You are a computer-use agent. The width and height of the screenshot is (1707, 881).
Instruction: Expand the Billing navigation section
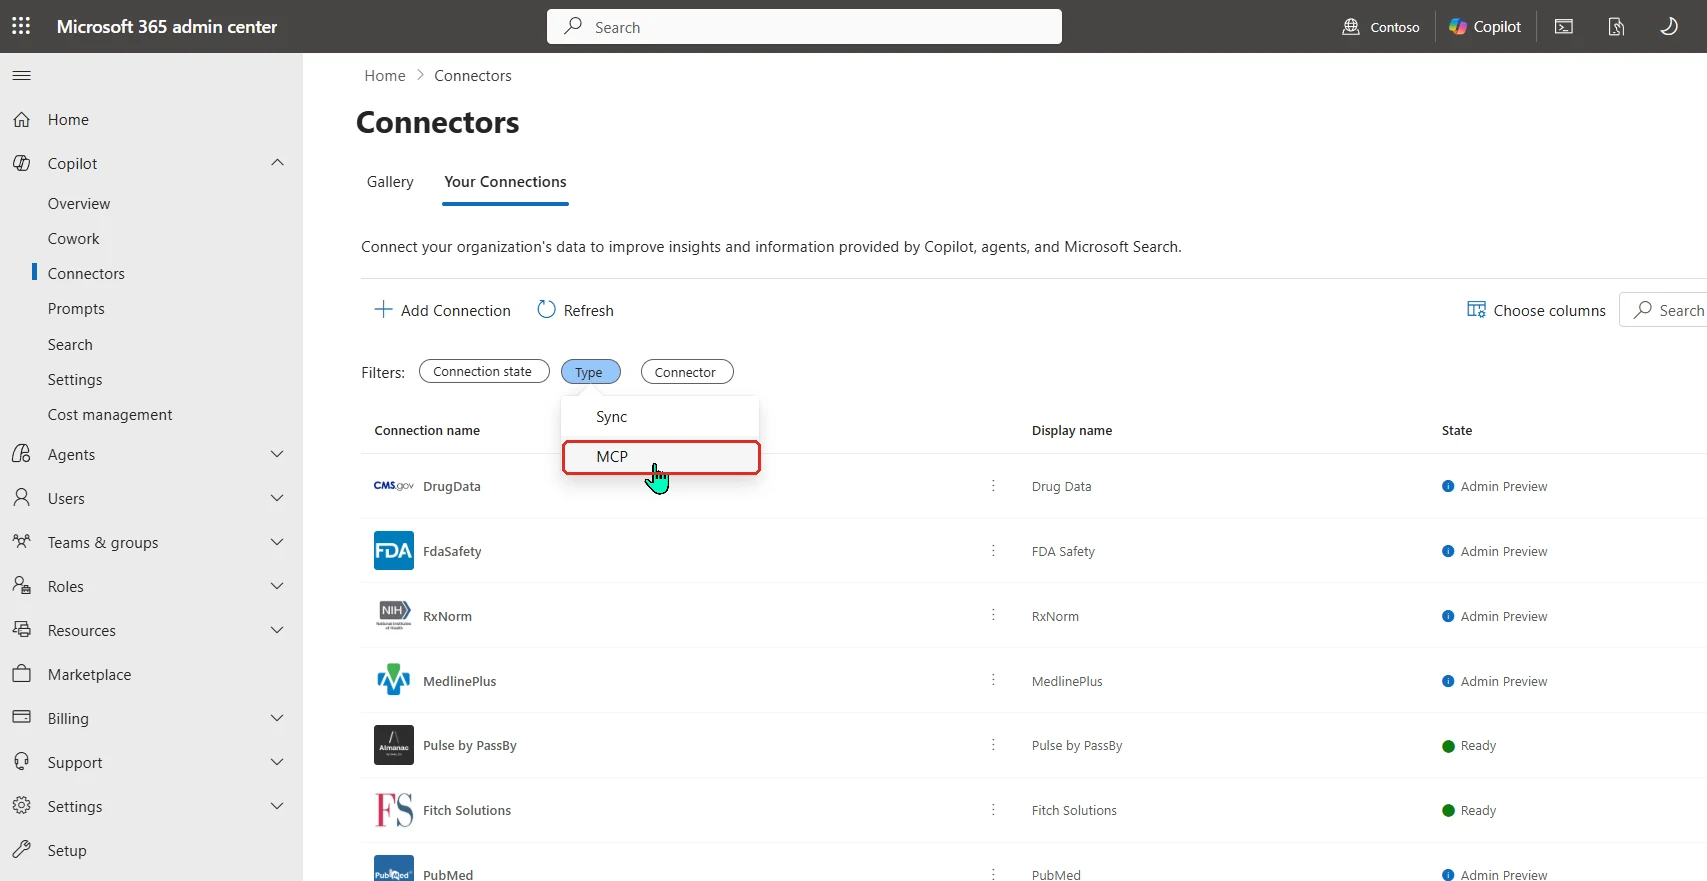[277, 718]
